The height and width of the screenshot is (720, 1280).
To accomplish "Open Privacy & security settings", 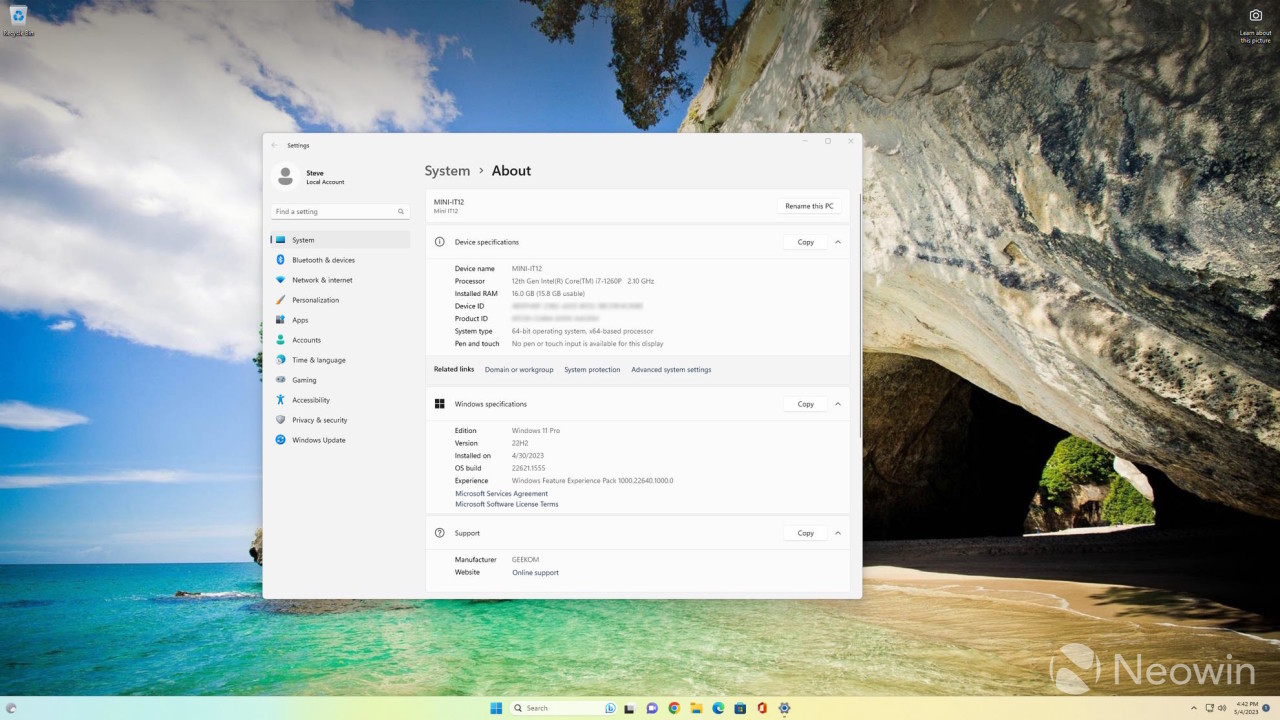I will (x=340, y=420).
